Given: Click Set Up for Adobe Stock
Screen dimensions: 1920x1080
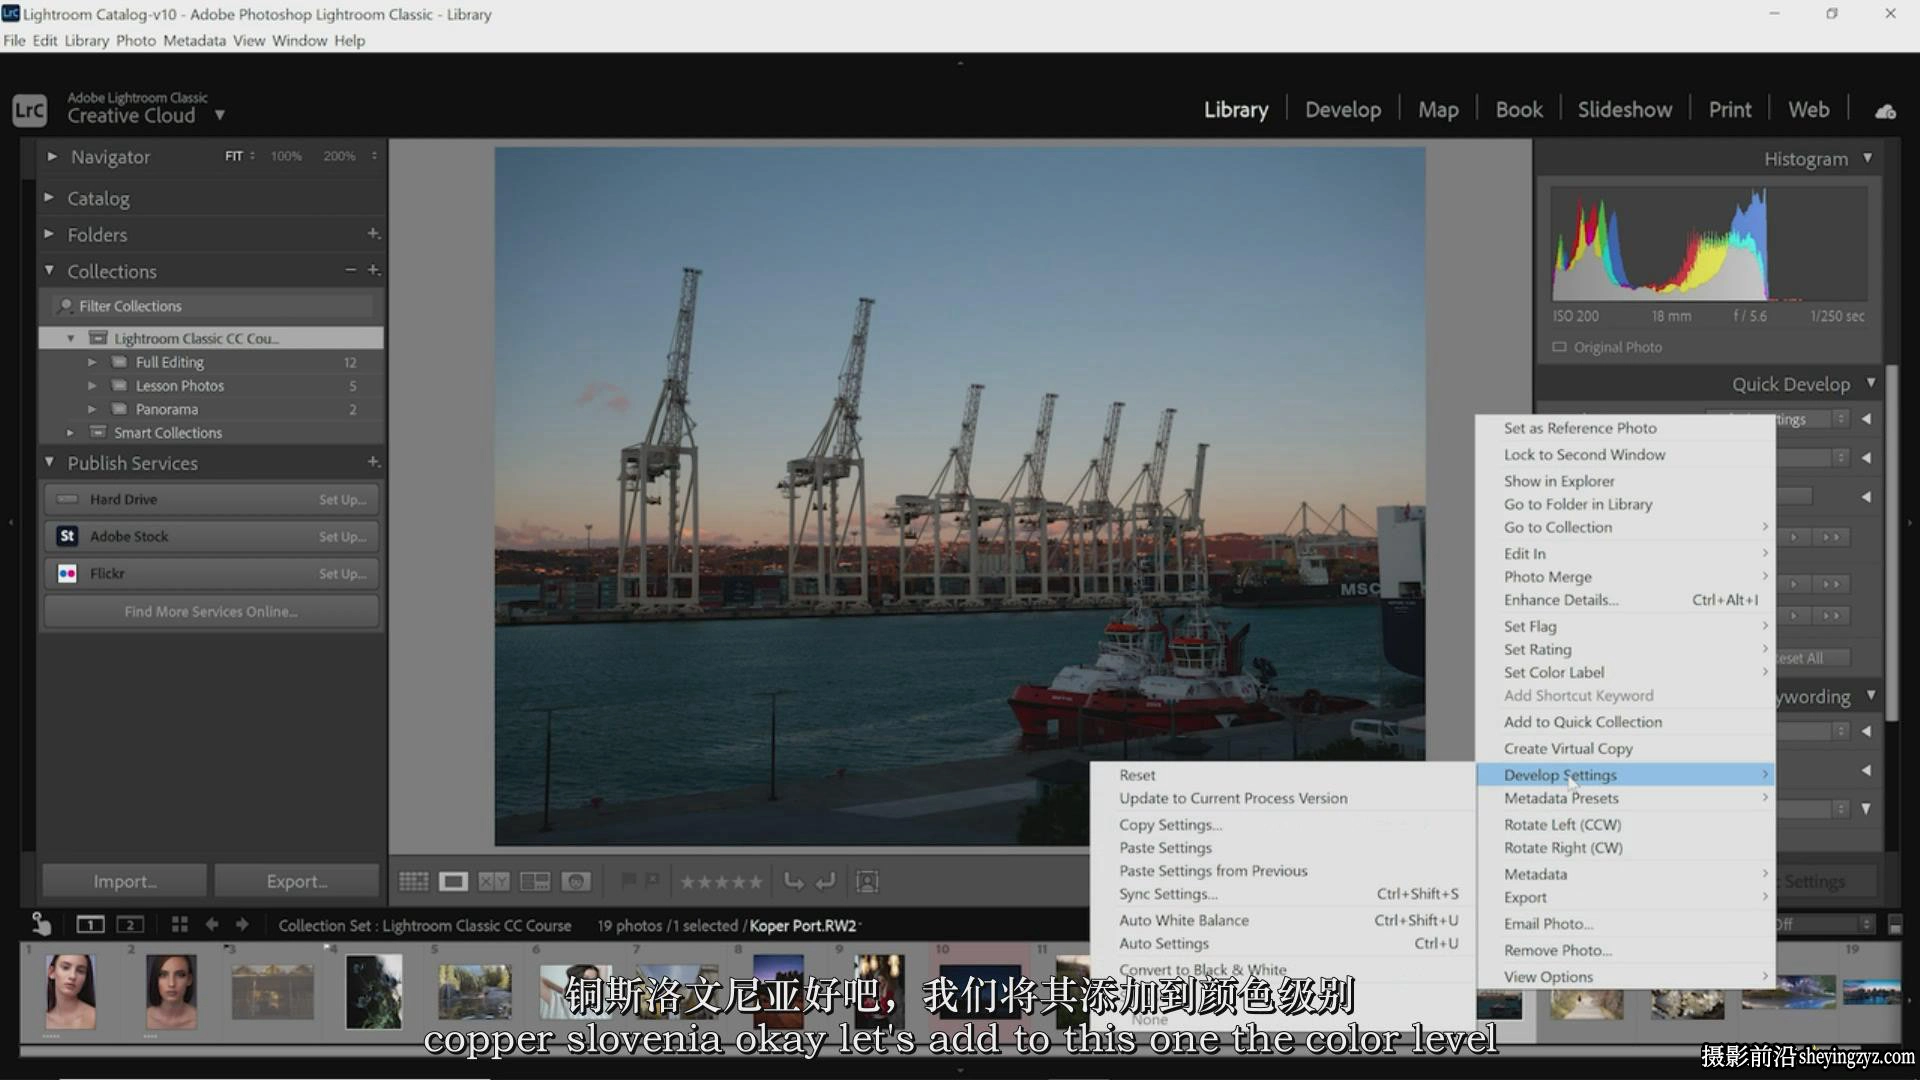Looking at the screenshot, I should [x=342, y=536].
